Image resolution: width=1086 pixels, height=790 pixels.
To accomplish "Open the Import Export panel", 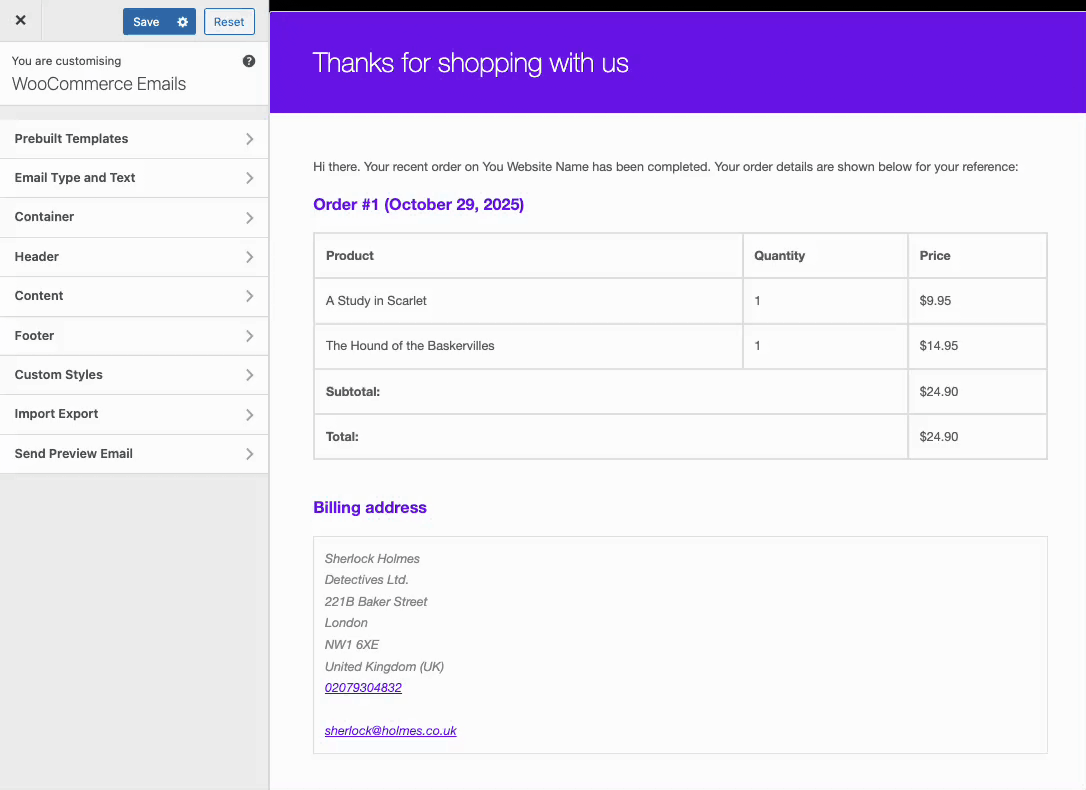I will 135,414.
